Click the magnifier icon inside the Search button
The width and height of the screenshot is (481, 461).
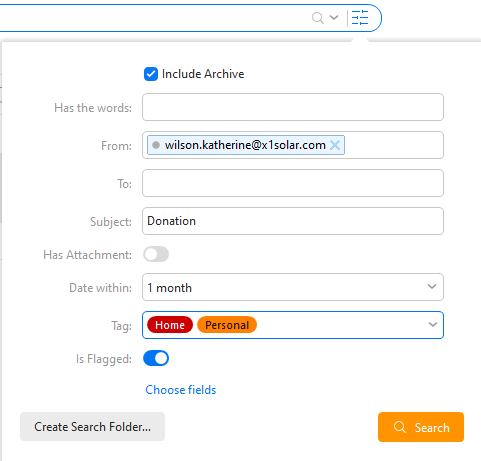399,427
